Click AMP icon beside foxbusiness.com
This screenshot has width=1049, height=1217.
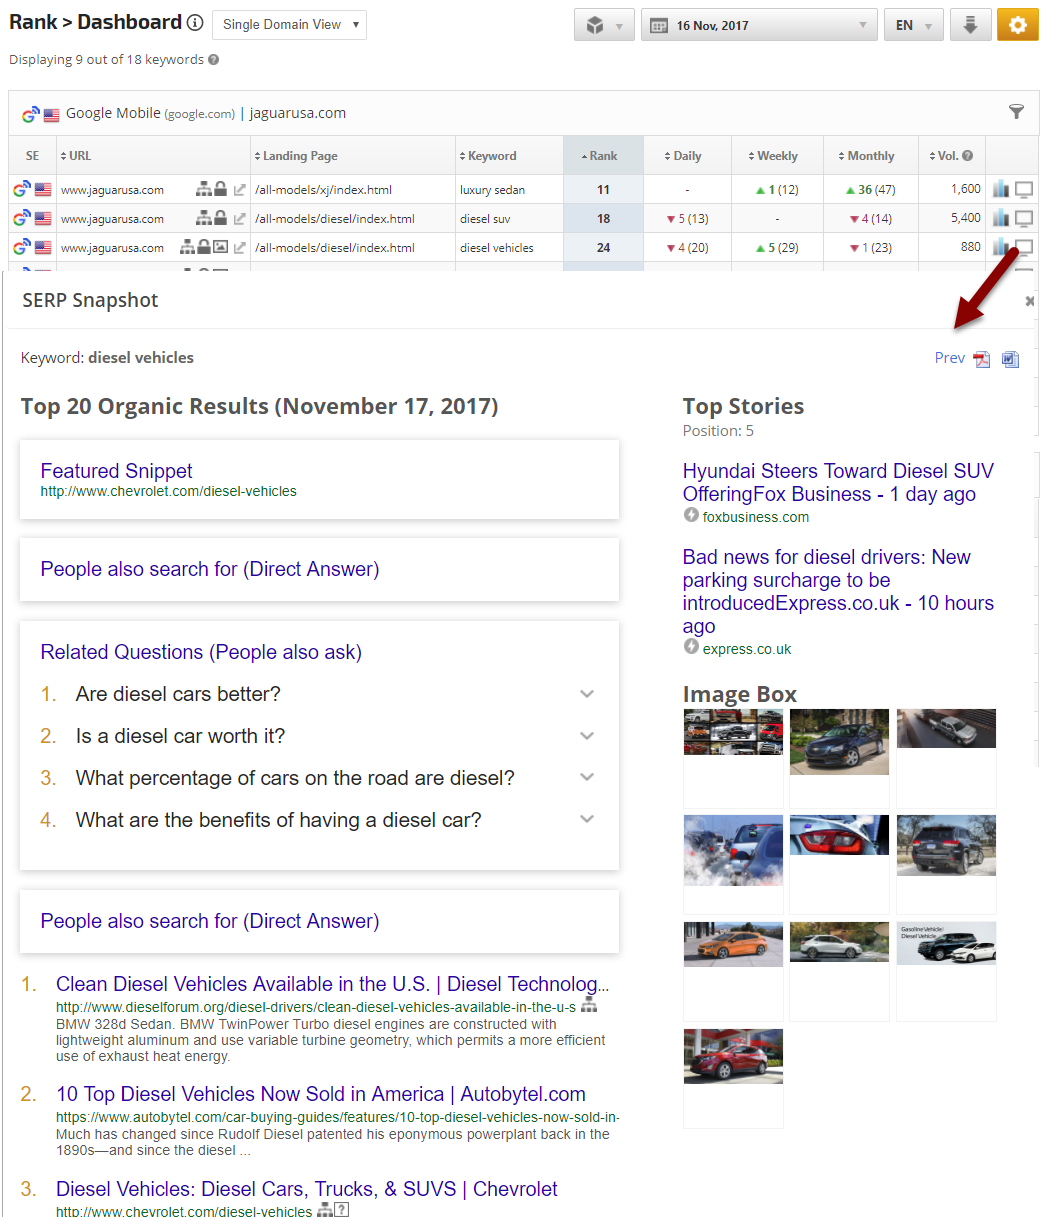tap(690, 515)
